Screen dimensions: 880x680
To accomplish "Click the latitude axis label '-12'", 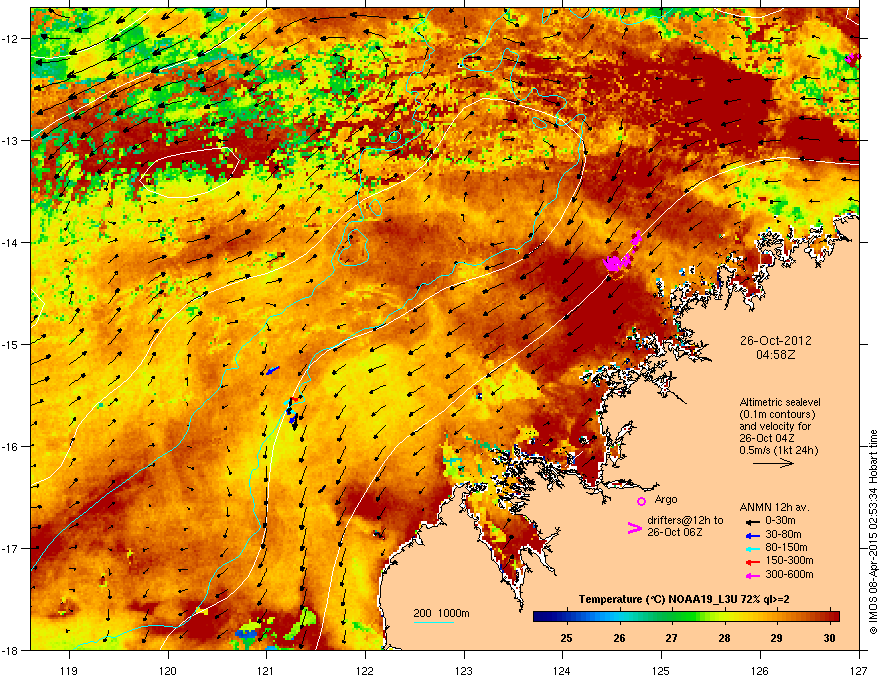I will (10, 39).
